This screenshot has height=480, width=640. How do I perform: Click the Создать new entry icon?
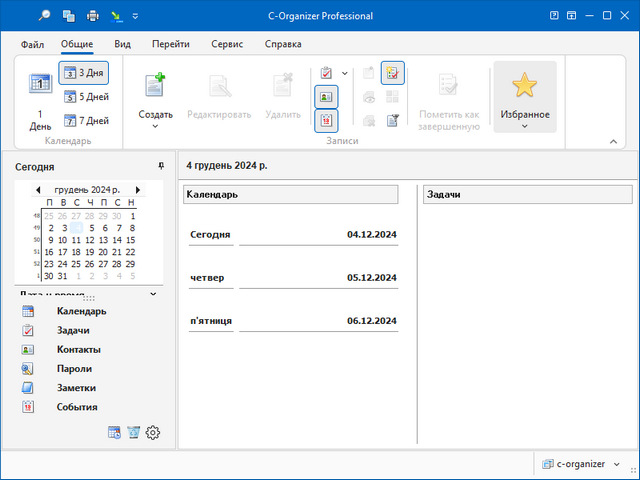pyautogui.click(x=155, y=86)
